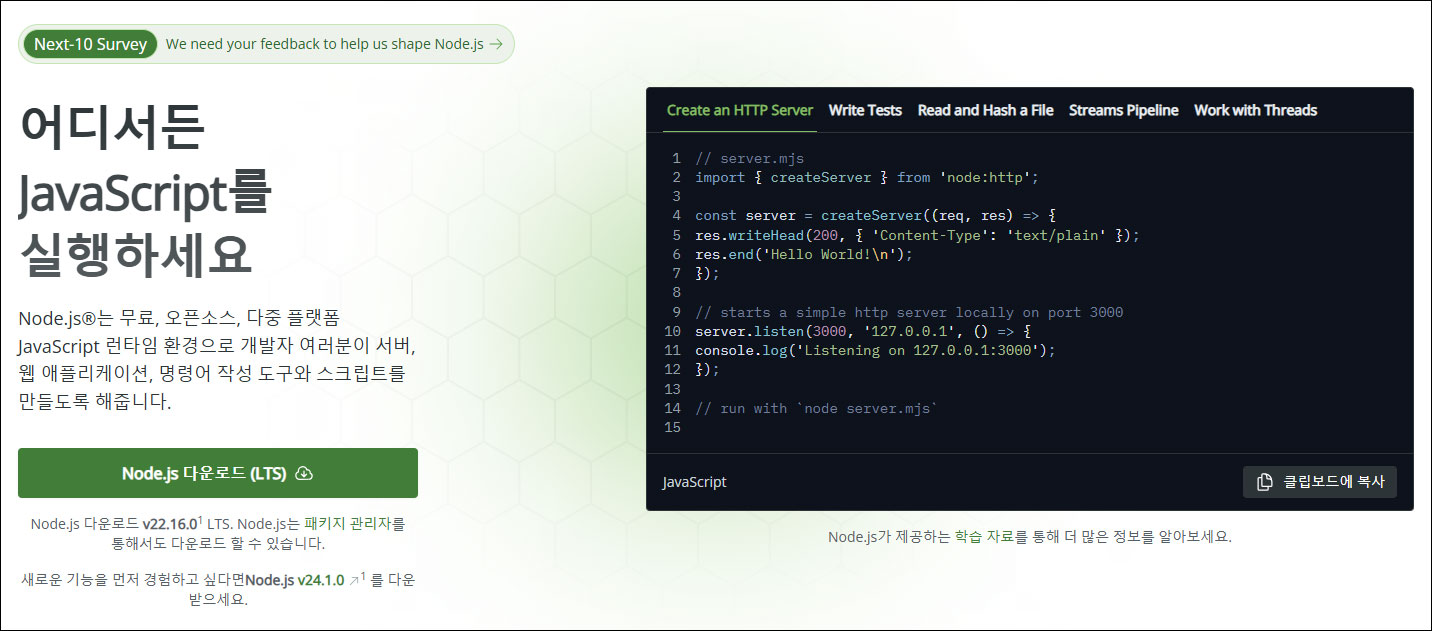Click the '// server.mjs' comment line
Image resolution: width=1432 pixels, height=631 pixels.
749,158
